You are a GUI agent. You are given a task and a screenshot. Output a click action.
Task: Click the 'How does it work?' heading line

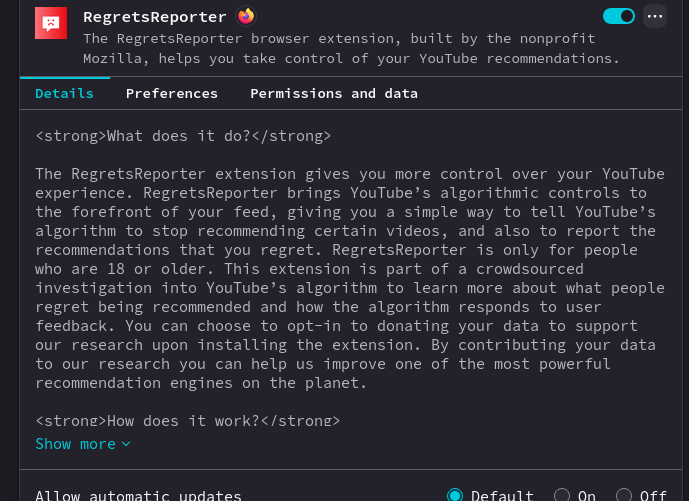187,421
